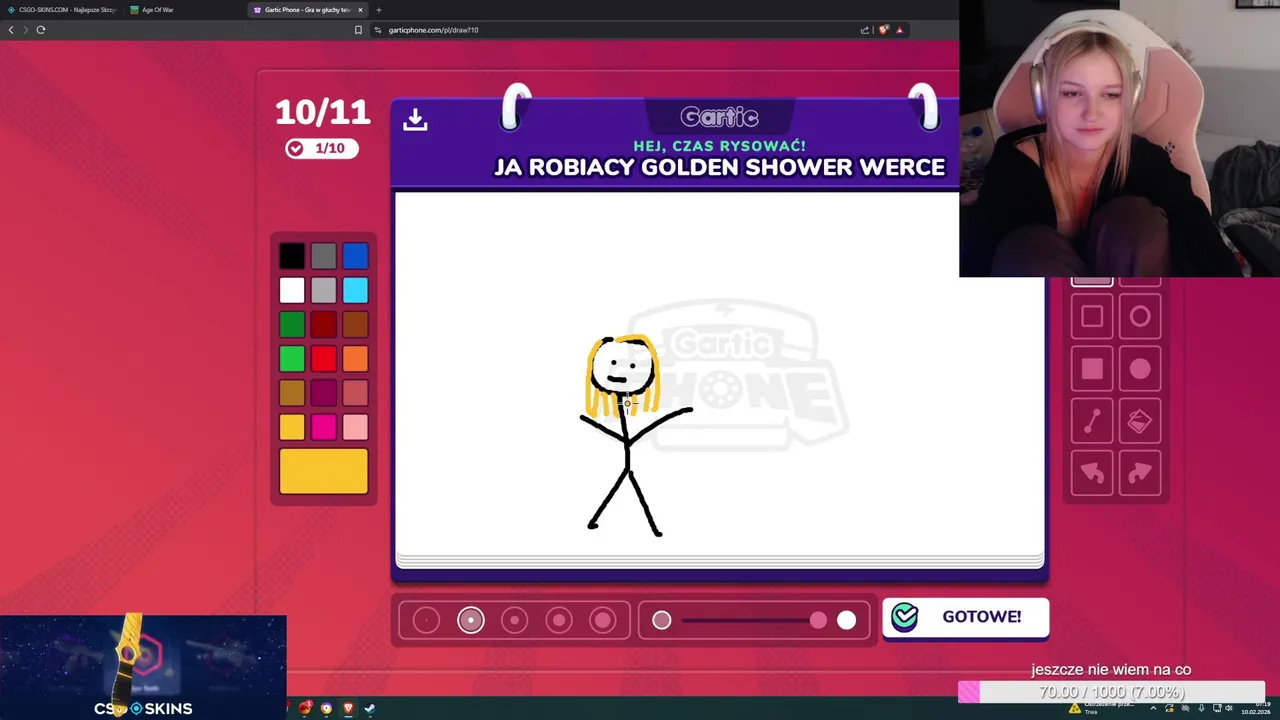Pick the cyan color swatch
The width and height of the screenshot is (1280, 720).
point(355,290)
